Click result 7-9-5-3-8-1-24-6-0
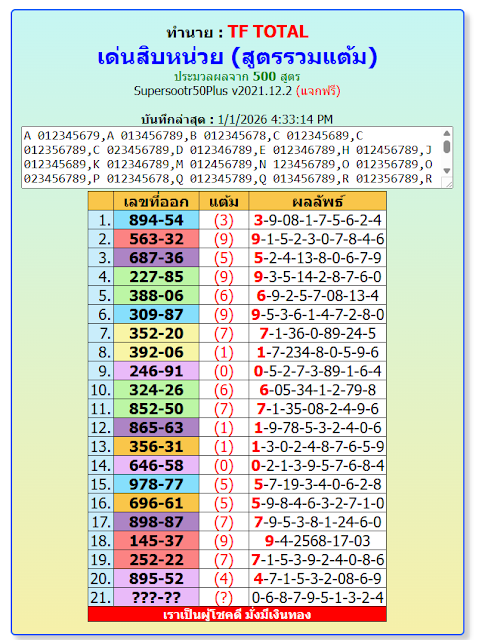 (x=318, y=522)
